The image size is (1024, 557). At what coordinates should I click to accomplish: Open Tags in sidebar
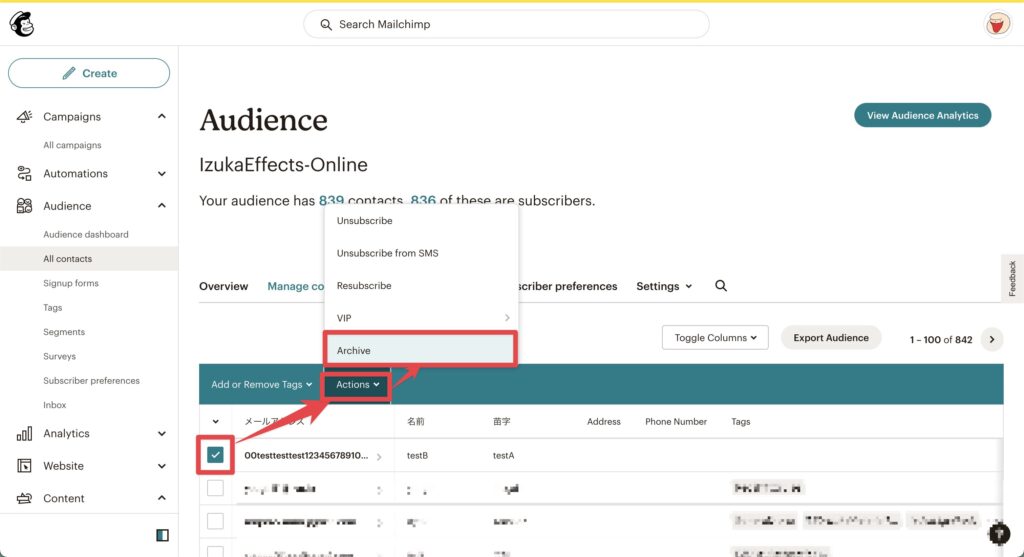pyautogui.click(x=52, y=308)
